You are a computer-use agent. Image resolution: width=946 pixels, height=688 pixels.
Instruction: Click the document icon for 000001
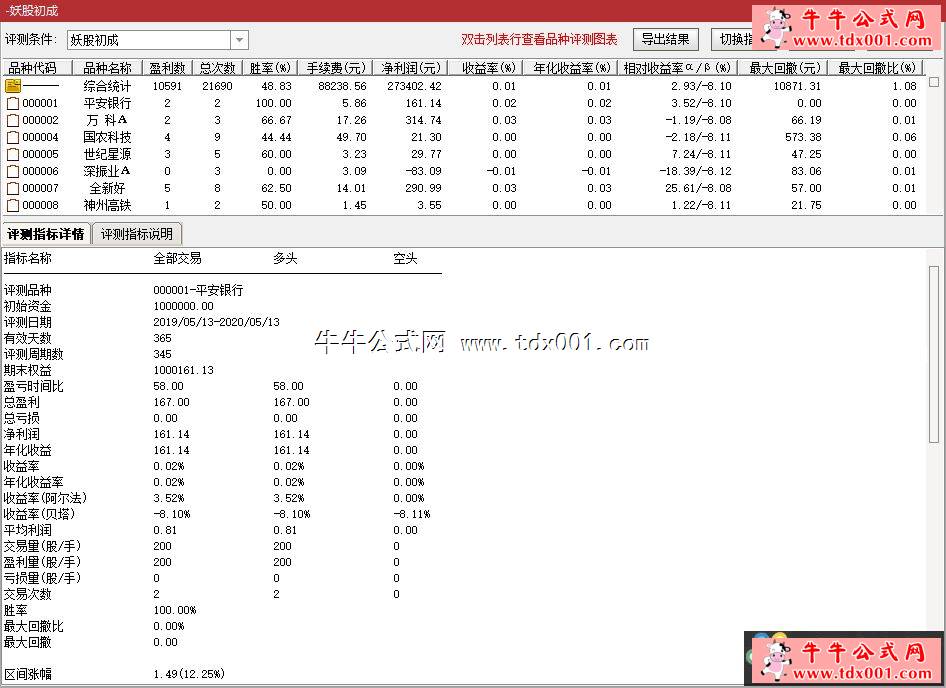click(x=13, y=103)
